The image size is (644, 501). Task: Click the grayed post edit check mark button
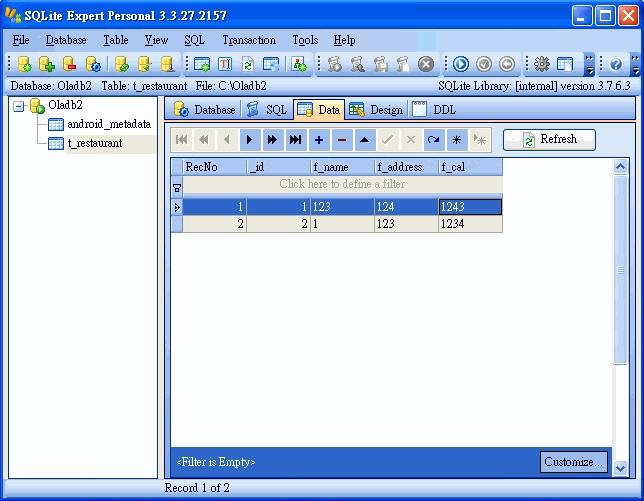click(387, 140)
